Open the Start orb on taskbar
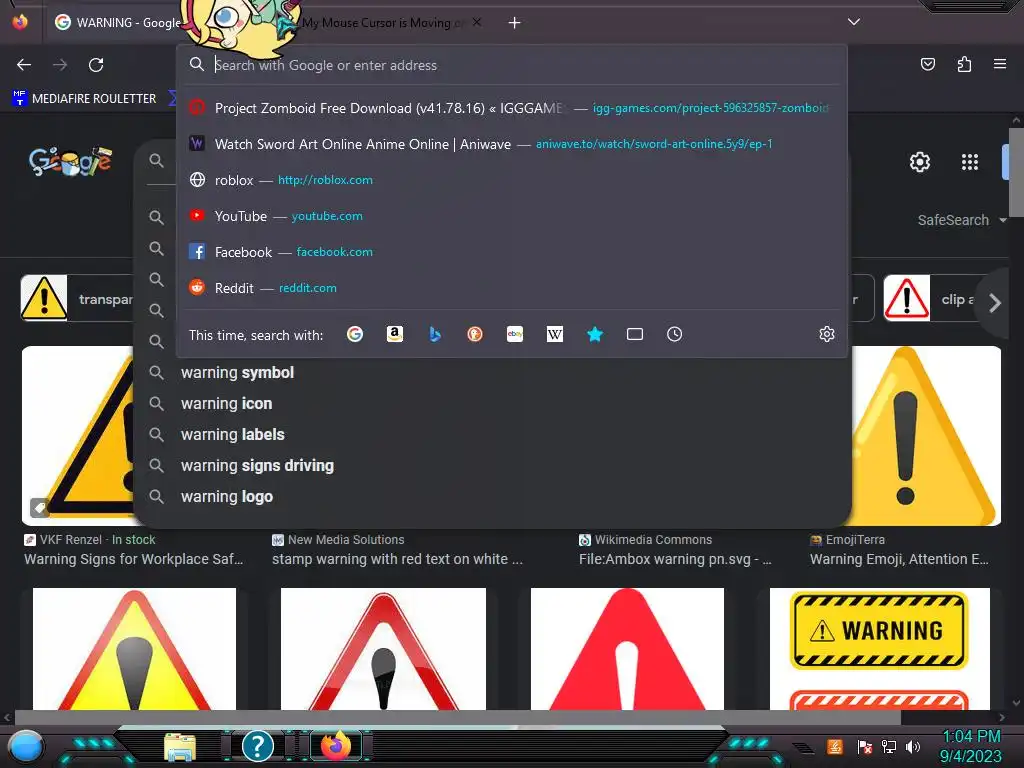This screenshot has width=1024, height=768. [26, 746]
